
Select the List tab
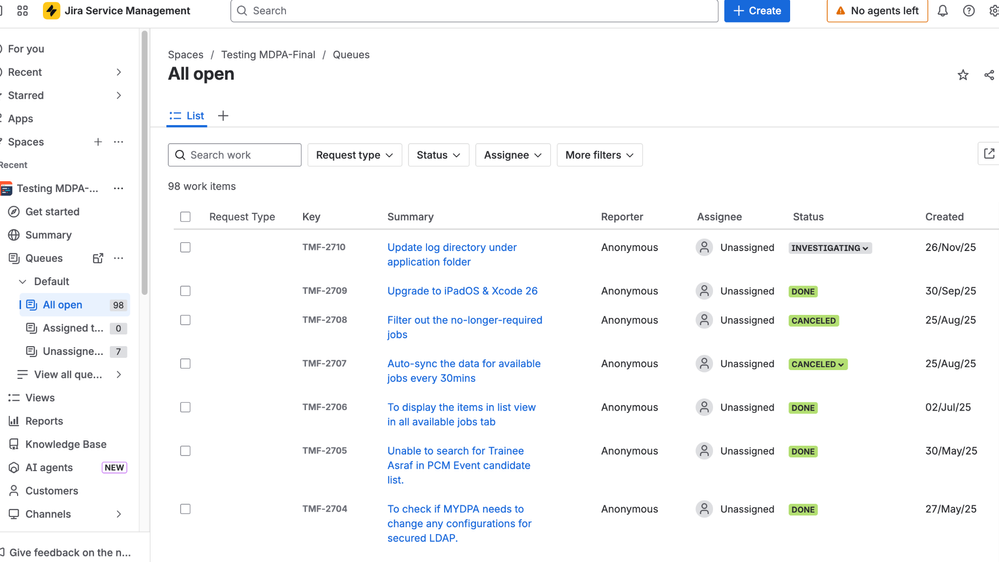[187, 116]
